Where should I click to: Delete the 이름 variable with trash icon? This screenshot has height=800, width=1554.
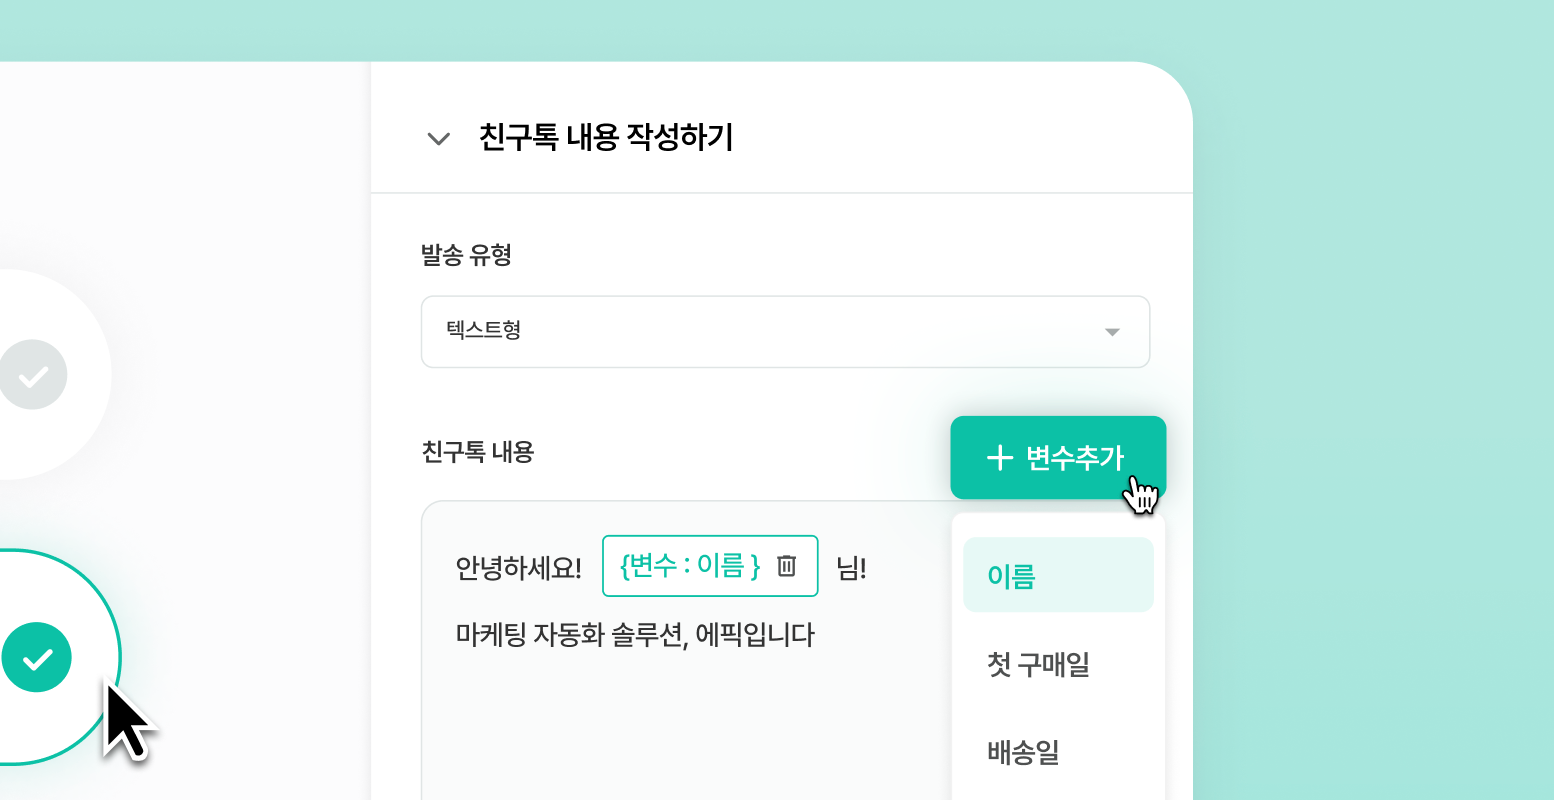(x=787, y=566)
